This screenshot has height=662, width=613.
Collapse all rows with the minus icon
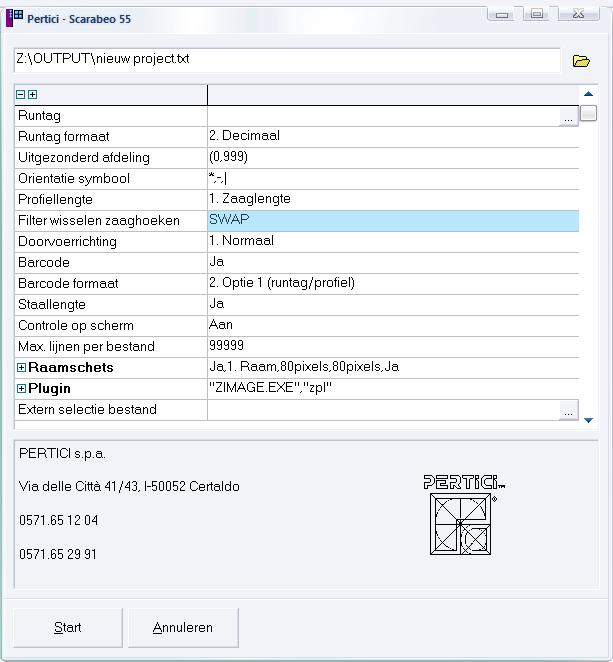point(20,95)
